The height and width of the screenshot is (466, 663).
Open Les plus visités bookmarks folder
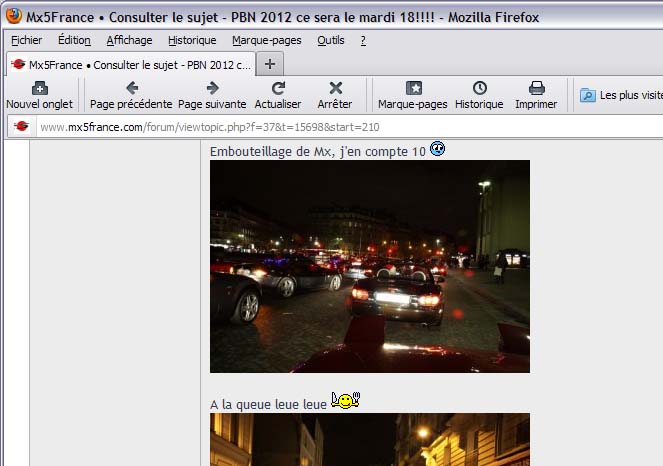[x=621, y=95]
